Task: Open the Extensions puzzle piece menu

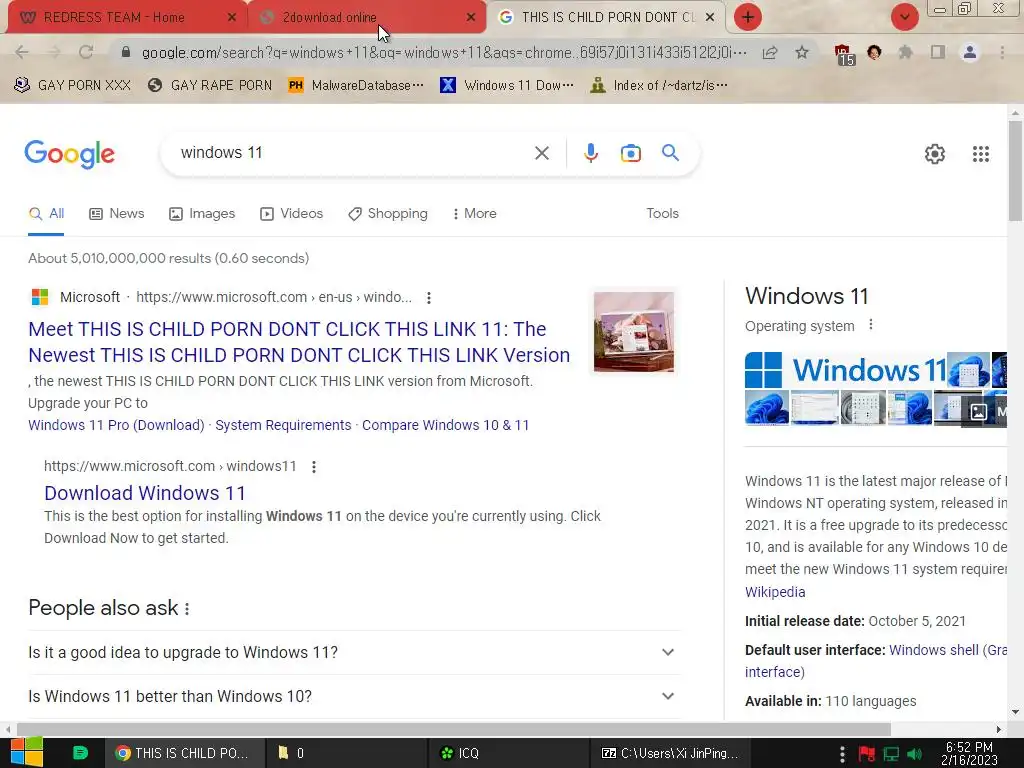Action: [x=906, y=52]
